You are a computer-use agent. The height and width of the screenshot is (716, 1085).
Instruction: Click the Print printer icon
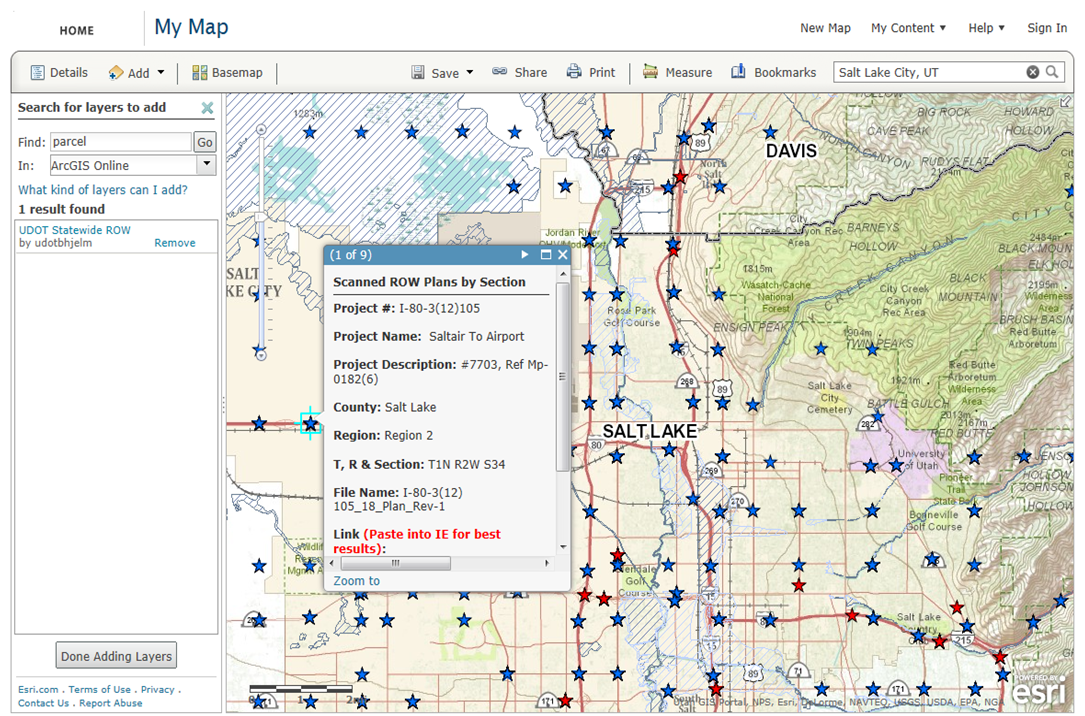coord(574,72)
